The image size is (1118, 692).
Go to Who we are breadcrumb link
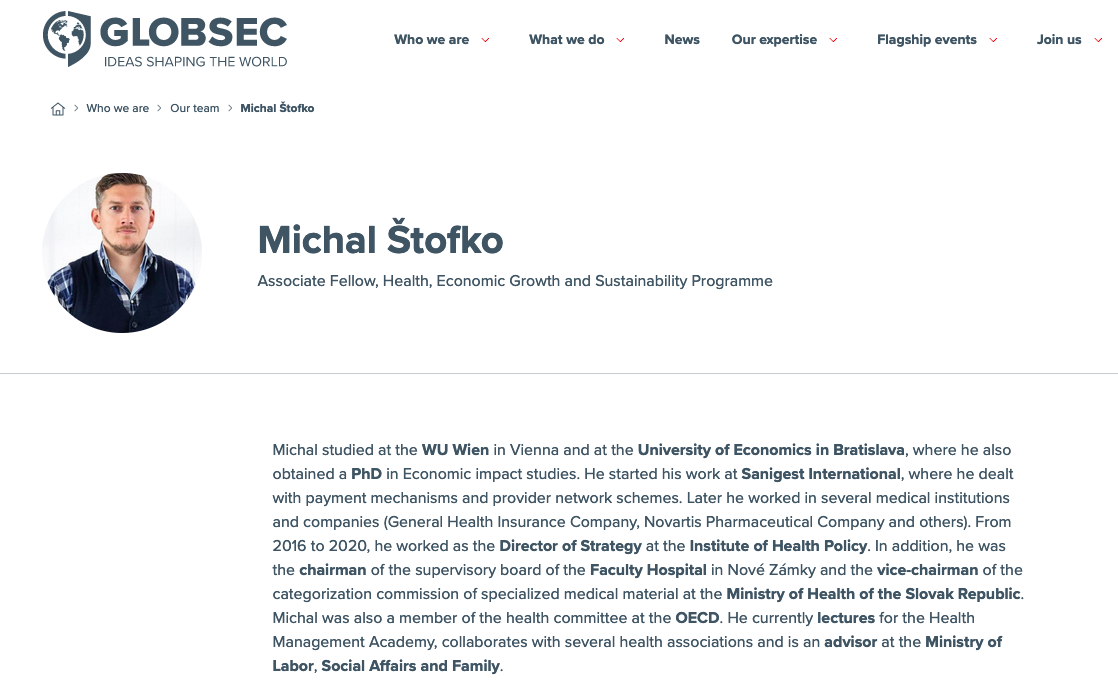117,108
